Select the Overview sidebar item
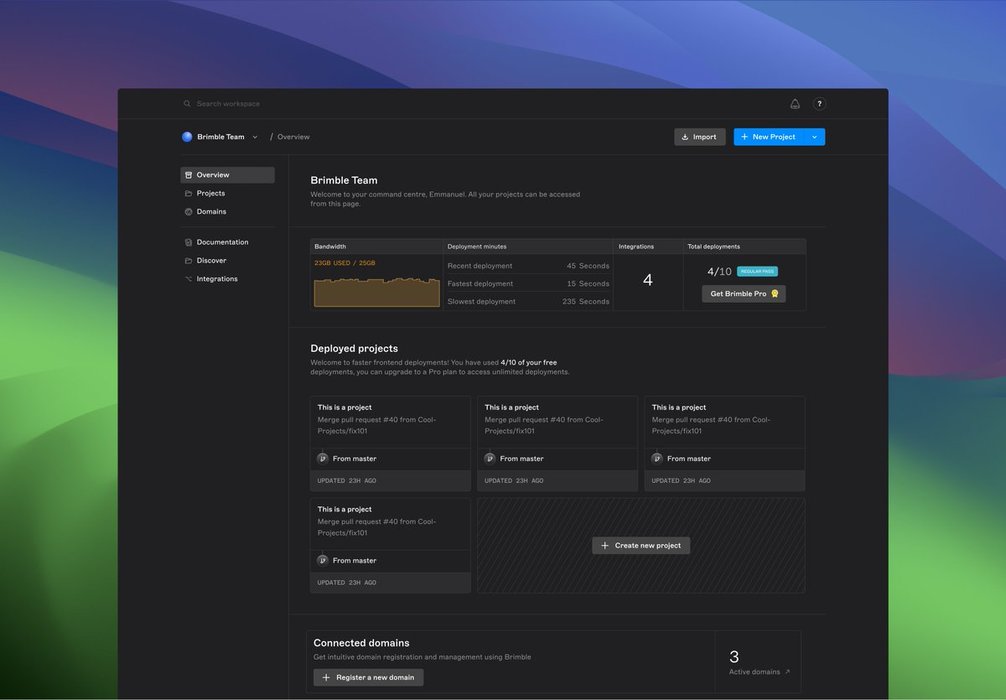 point(227,175)
